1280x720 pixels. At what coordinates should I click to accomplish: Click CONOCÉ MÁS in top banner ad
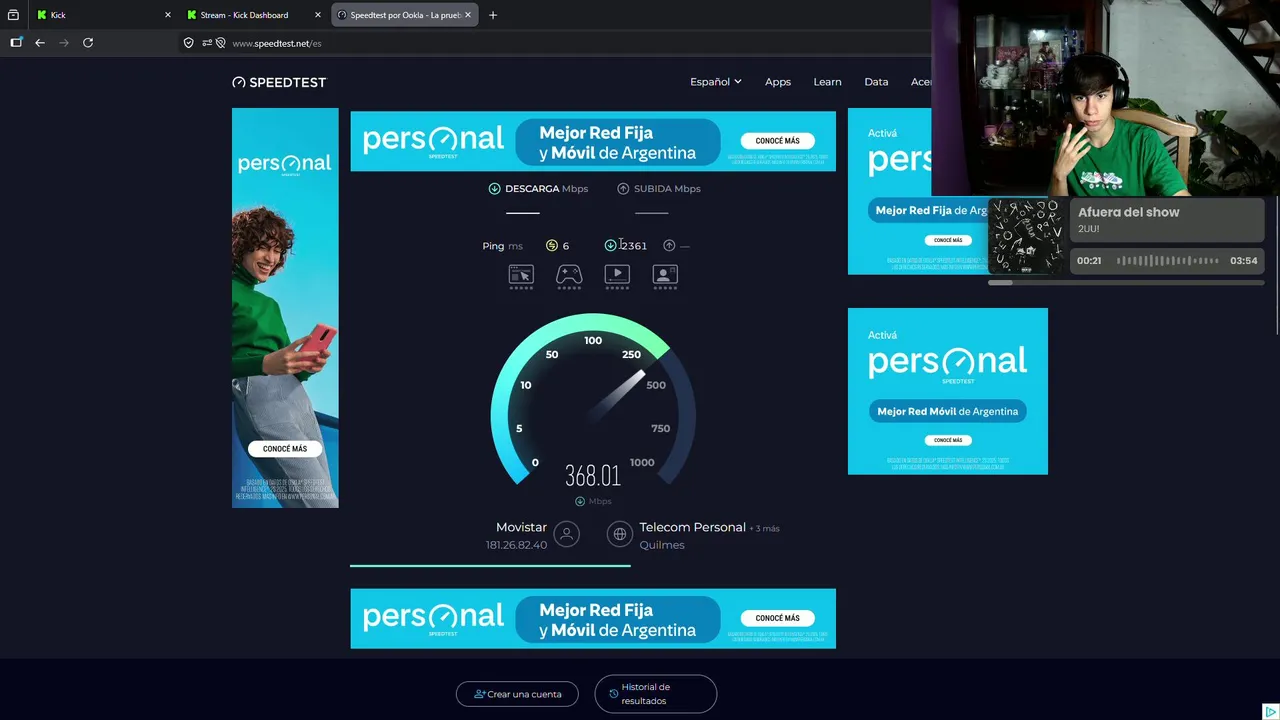[777, 141]
